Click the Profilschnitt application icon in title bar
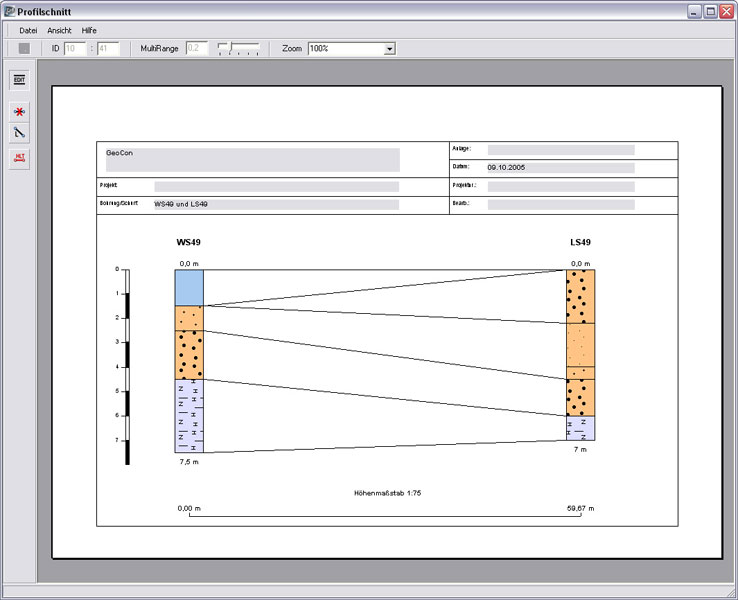 [x=9, y=10]
